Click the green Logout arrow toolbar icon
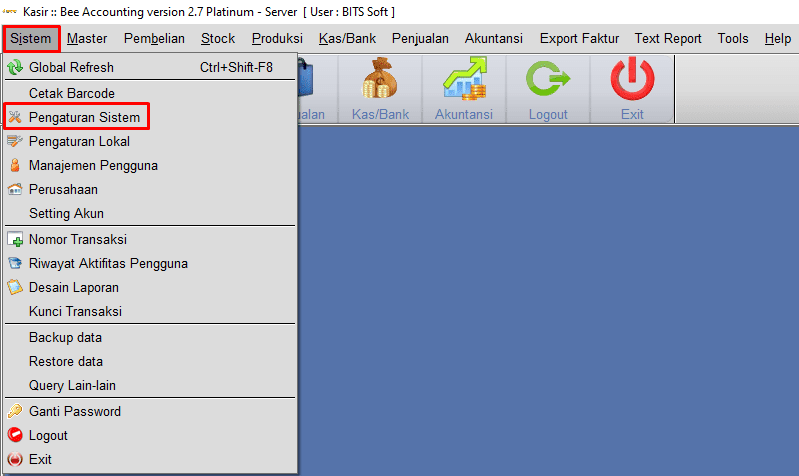This screenshot has height=476, width=799. (x=548, y=78)
